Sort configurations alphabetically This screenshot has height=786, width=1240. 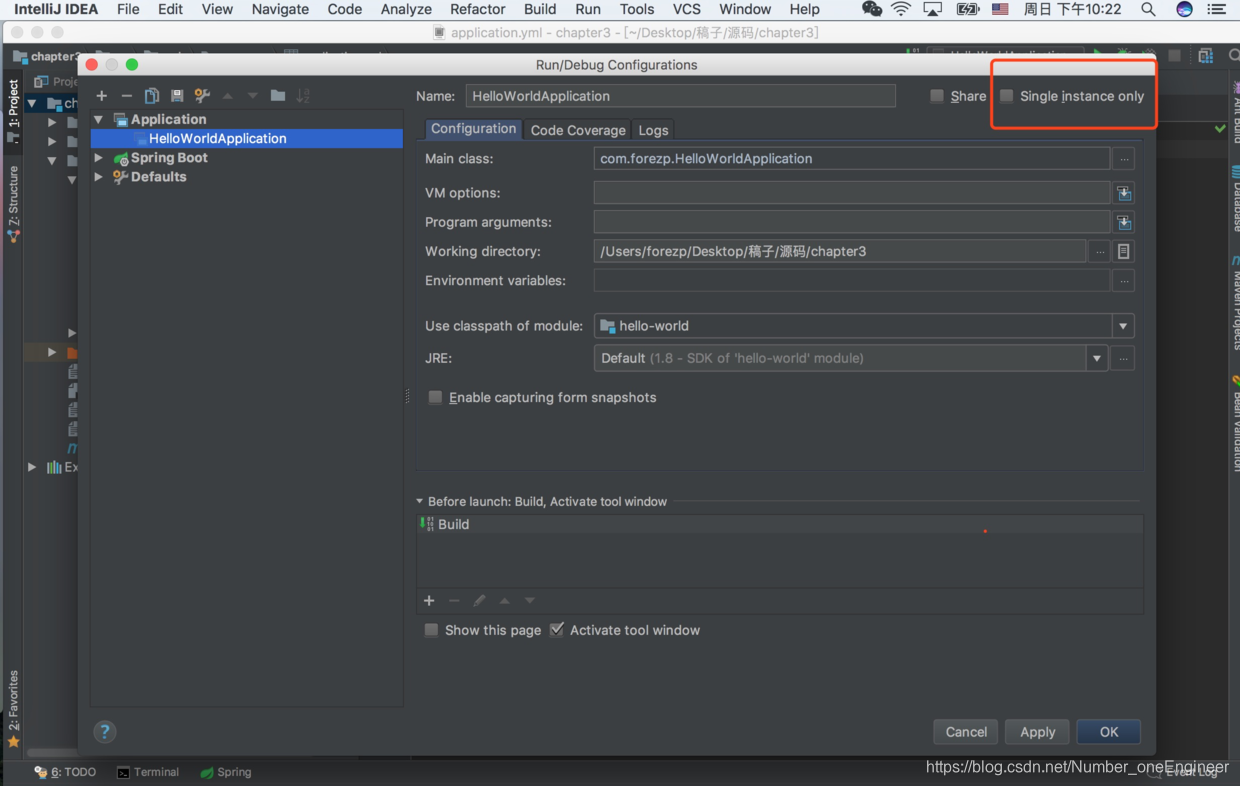(303, 96)
